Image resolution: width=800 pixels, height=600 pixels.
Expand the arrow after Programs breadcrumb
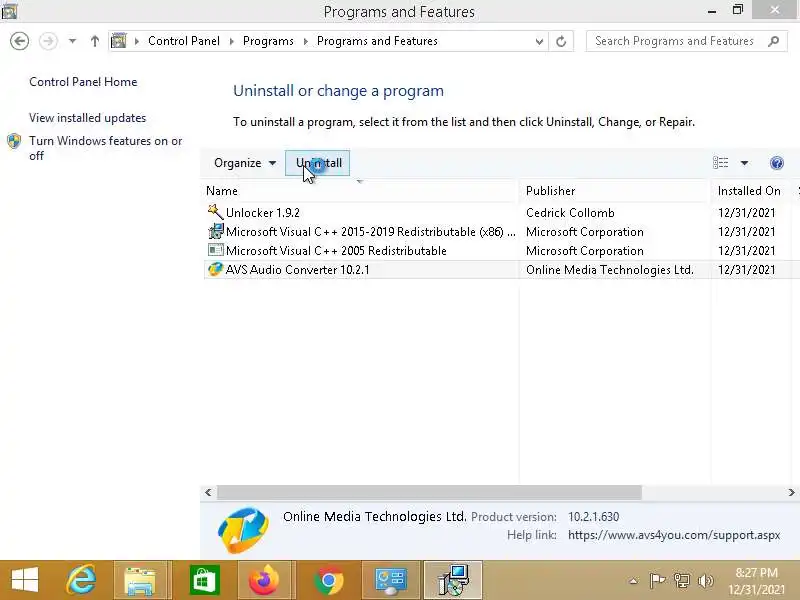(x=305, y=41)
